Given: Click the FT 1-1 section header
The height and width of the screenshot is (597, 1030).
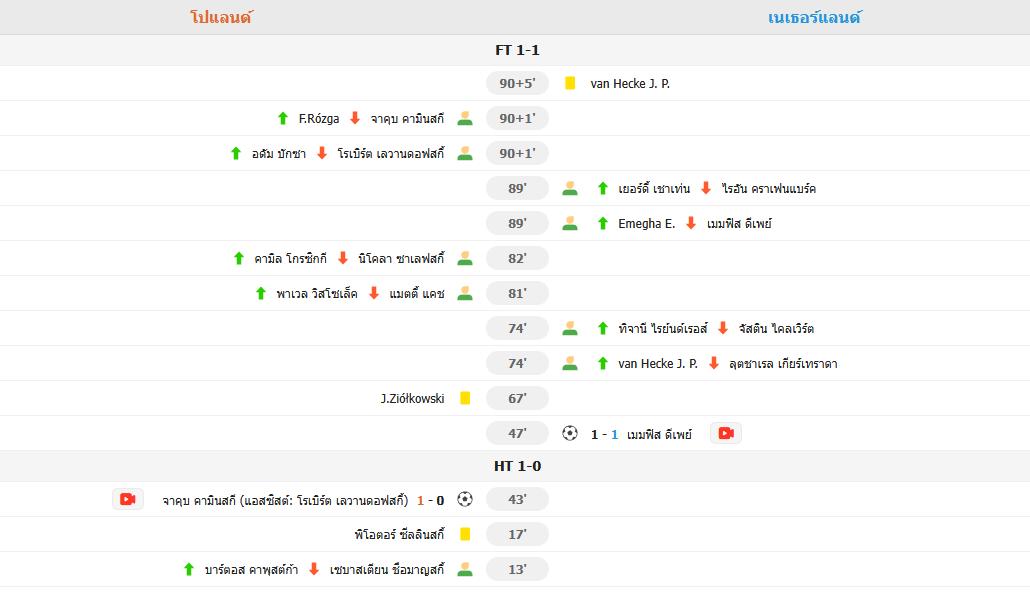Looking at the screenshot, I should pyautogui.click(x=517, y=50).
